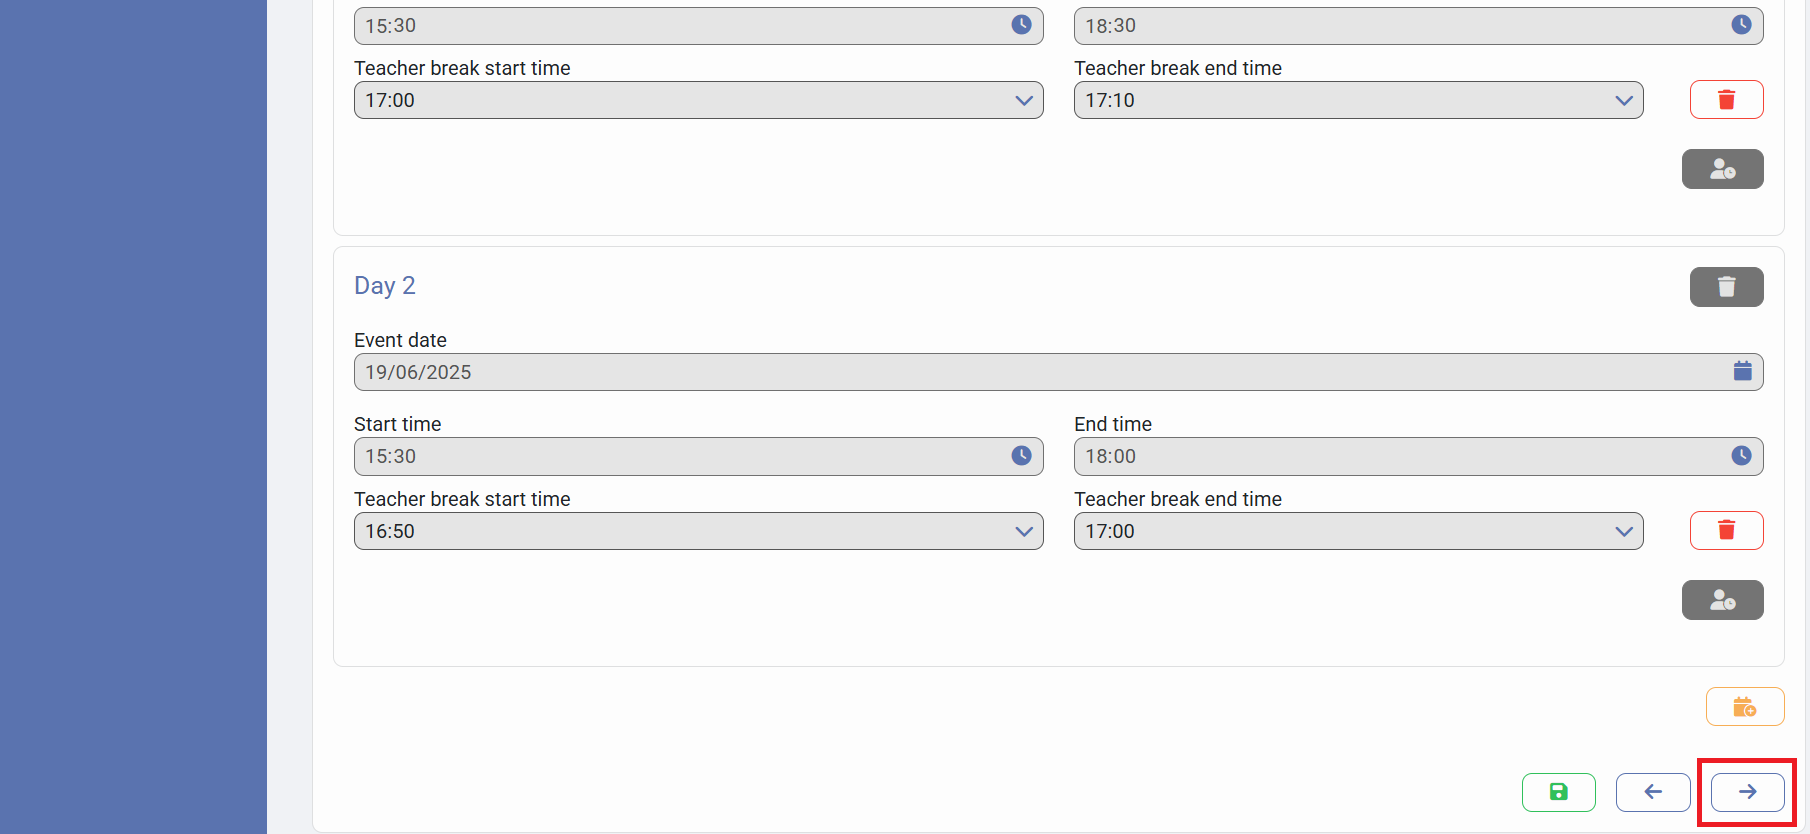Add teacher break under the 17:00 row
Viewport: 1810px width, 834px height.
(1722, 169)
